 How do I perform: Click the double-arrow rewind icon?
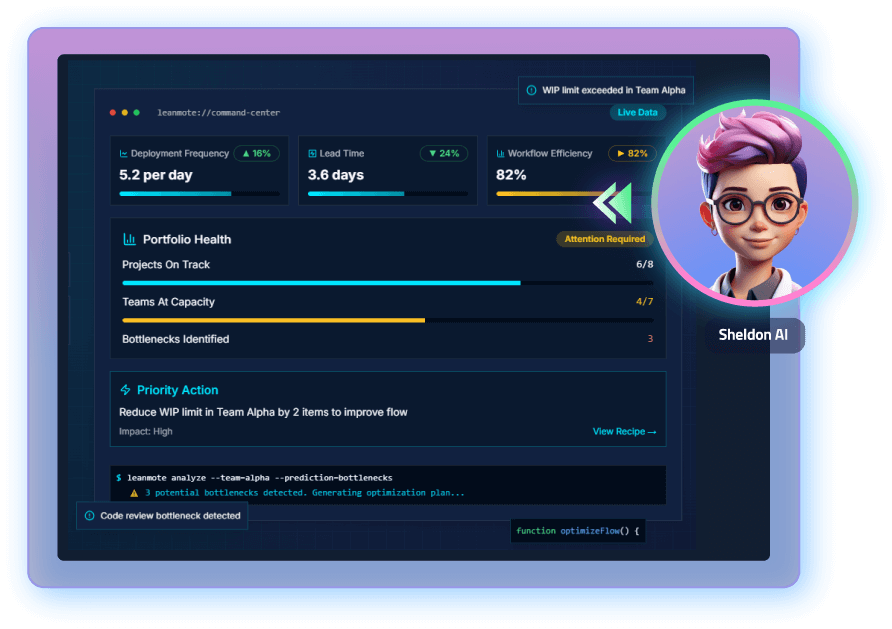[x=612, y=201]
